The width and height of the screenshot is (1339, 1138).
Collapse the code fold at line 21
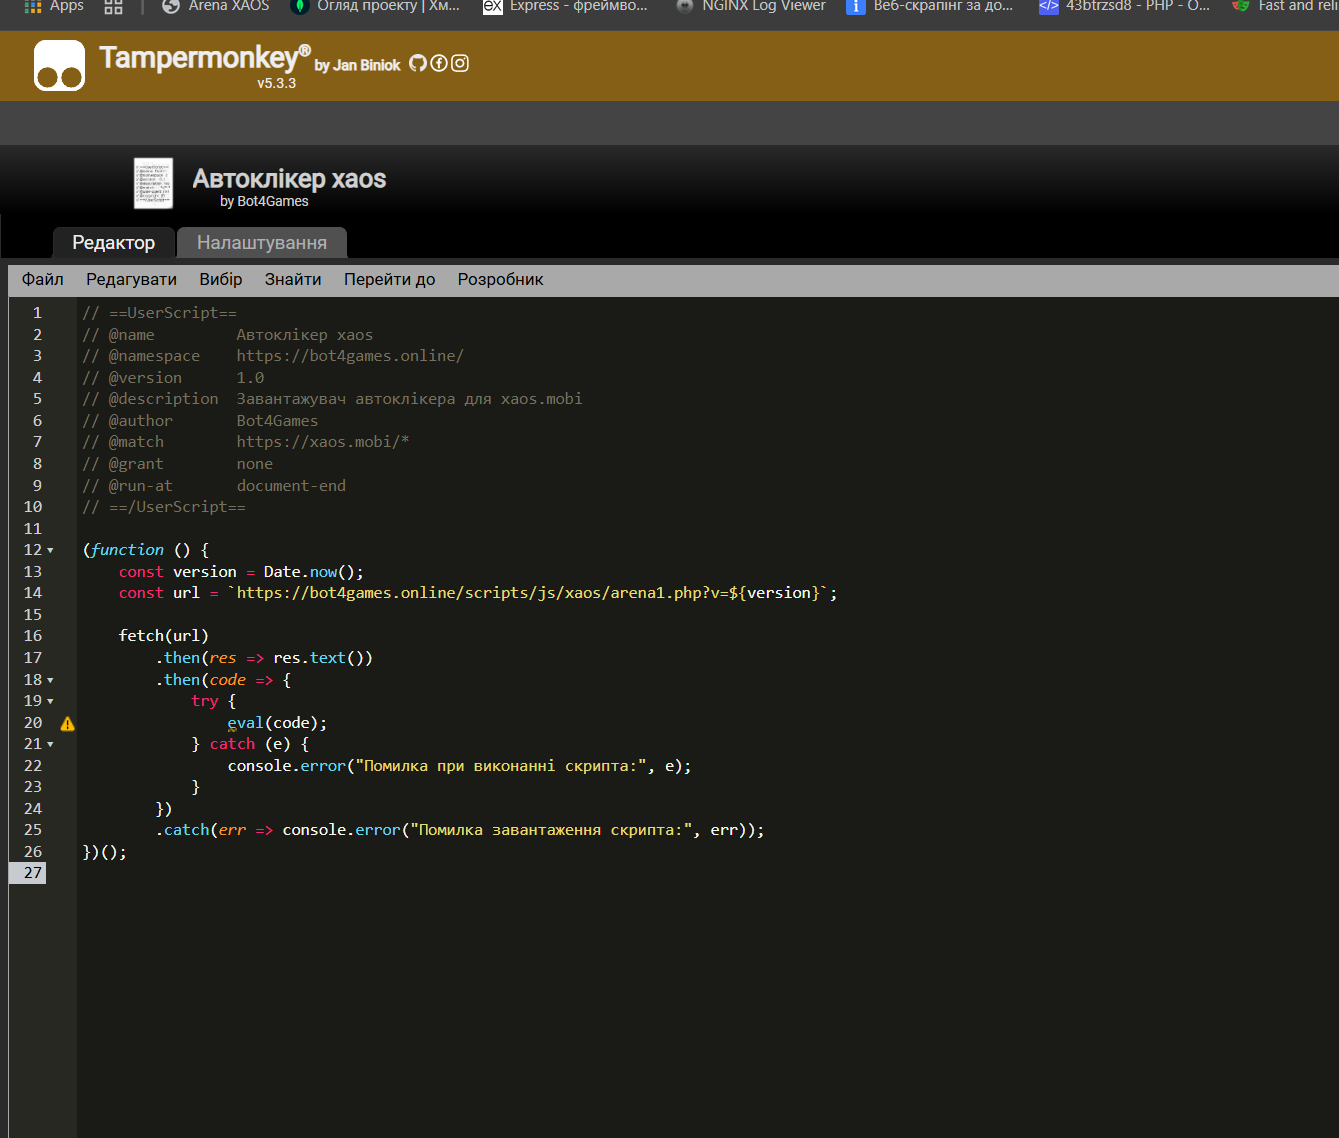point(51,745)
